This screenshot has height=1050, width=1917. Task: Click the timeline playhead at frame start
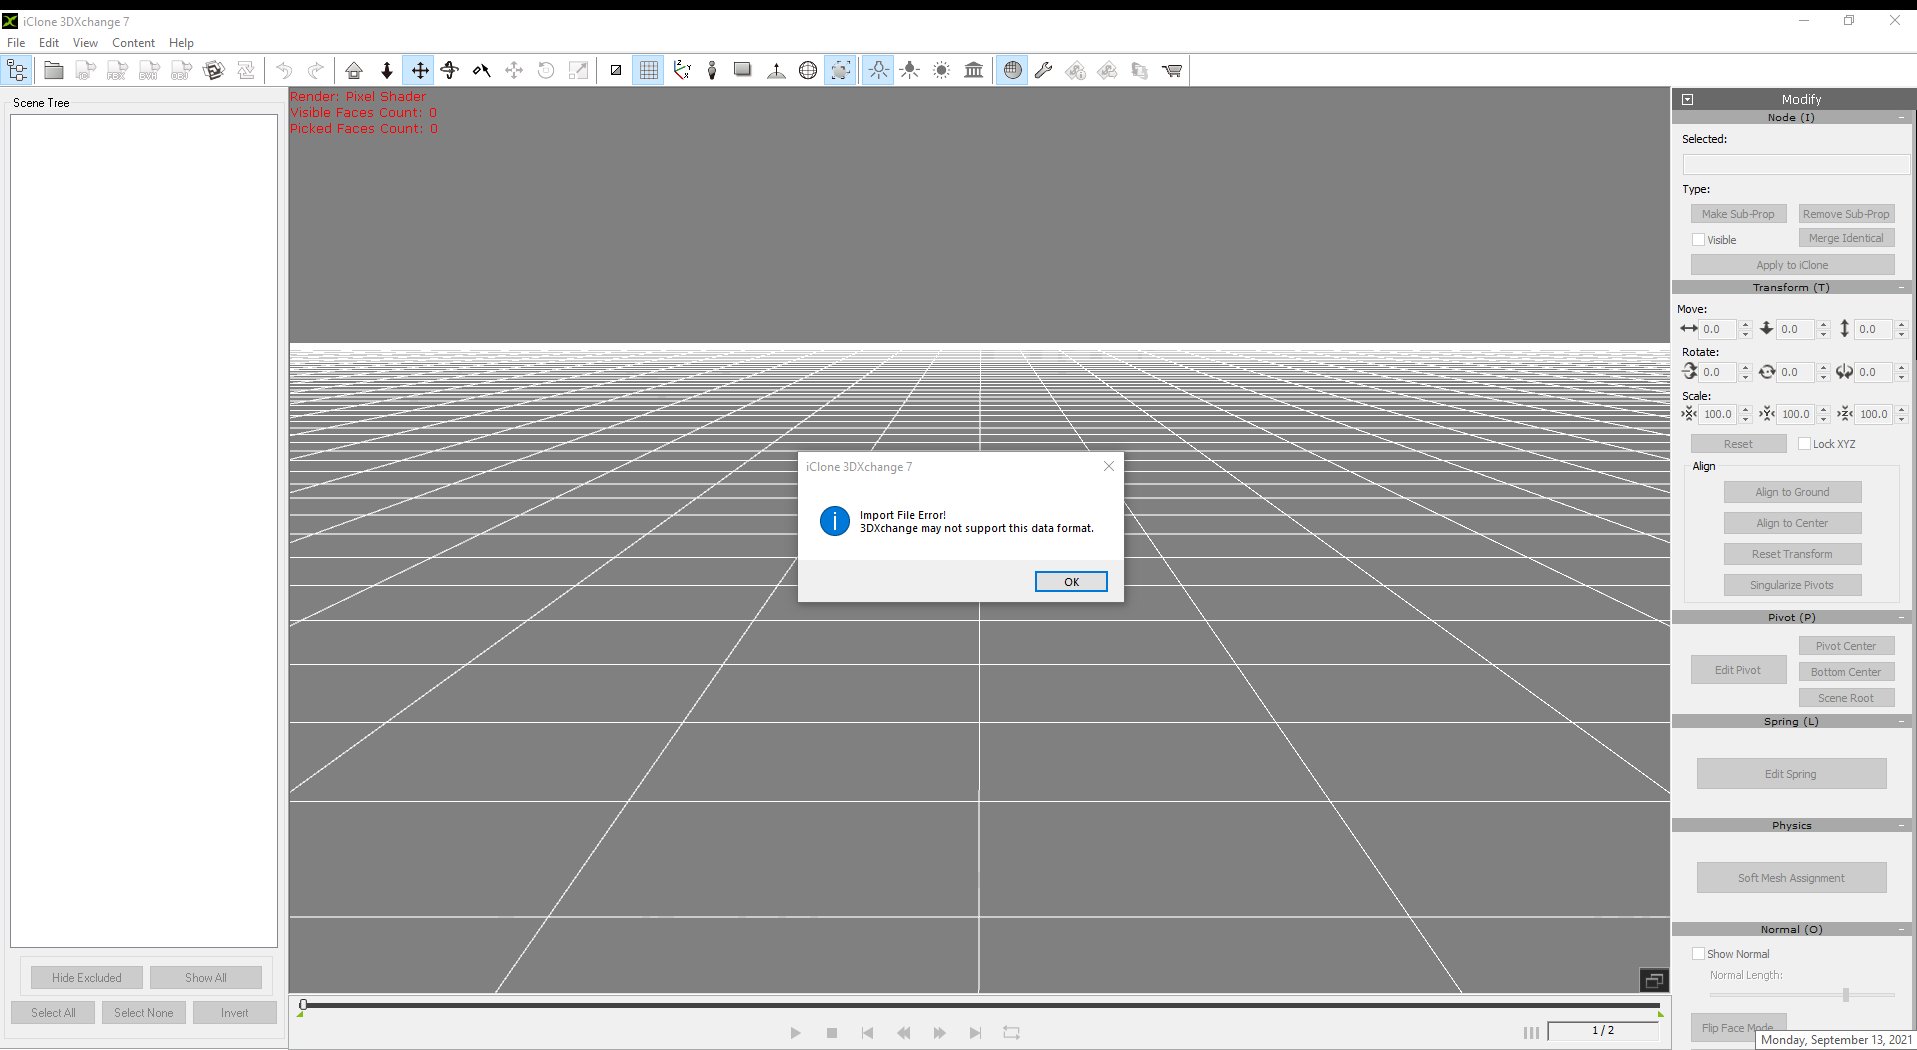pyautogui.click(x=303, y=1006)
